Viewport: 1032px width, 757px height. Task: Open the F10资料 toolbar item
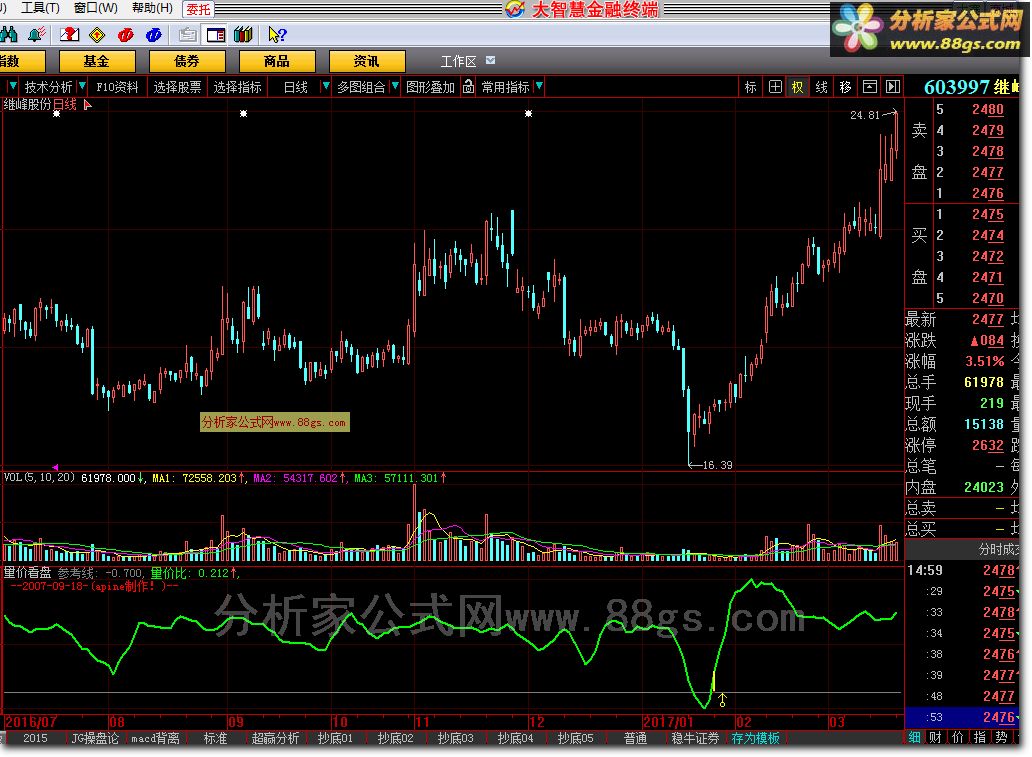[x=117, y=87]
